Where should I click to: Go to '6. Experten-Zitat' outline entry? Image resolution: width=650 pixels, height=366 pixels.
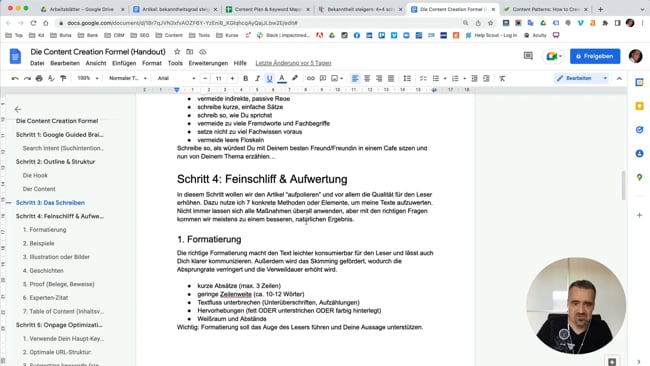[45, 298]
